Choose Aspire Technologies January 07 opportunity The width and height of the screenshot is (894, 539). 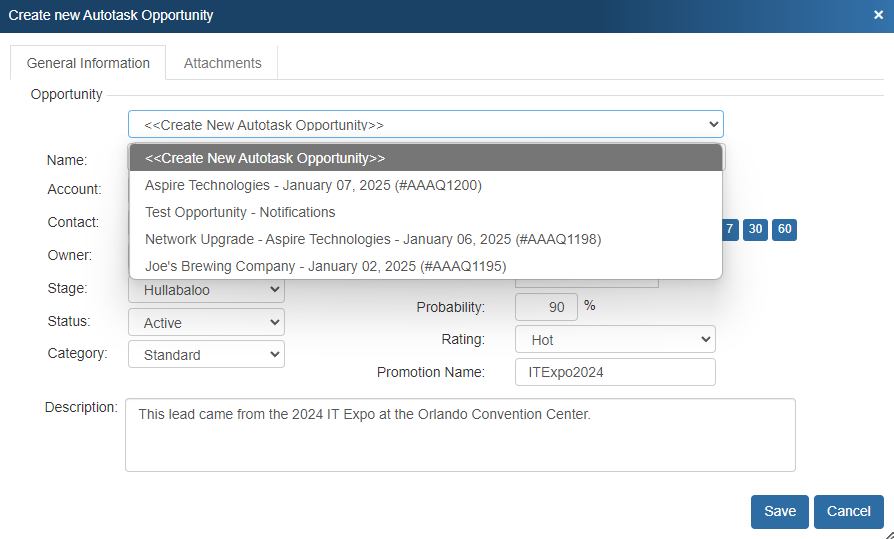pos(313,185)
